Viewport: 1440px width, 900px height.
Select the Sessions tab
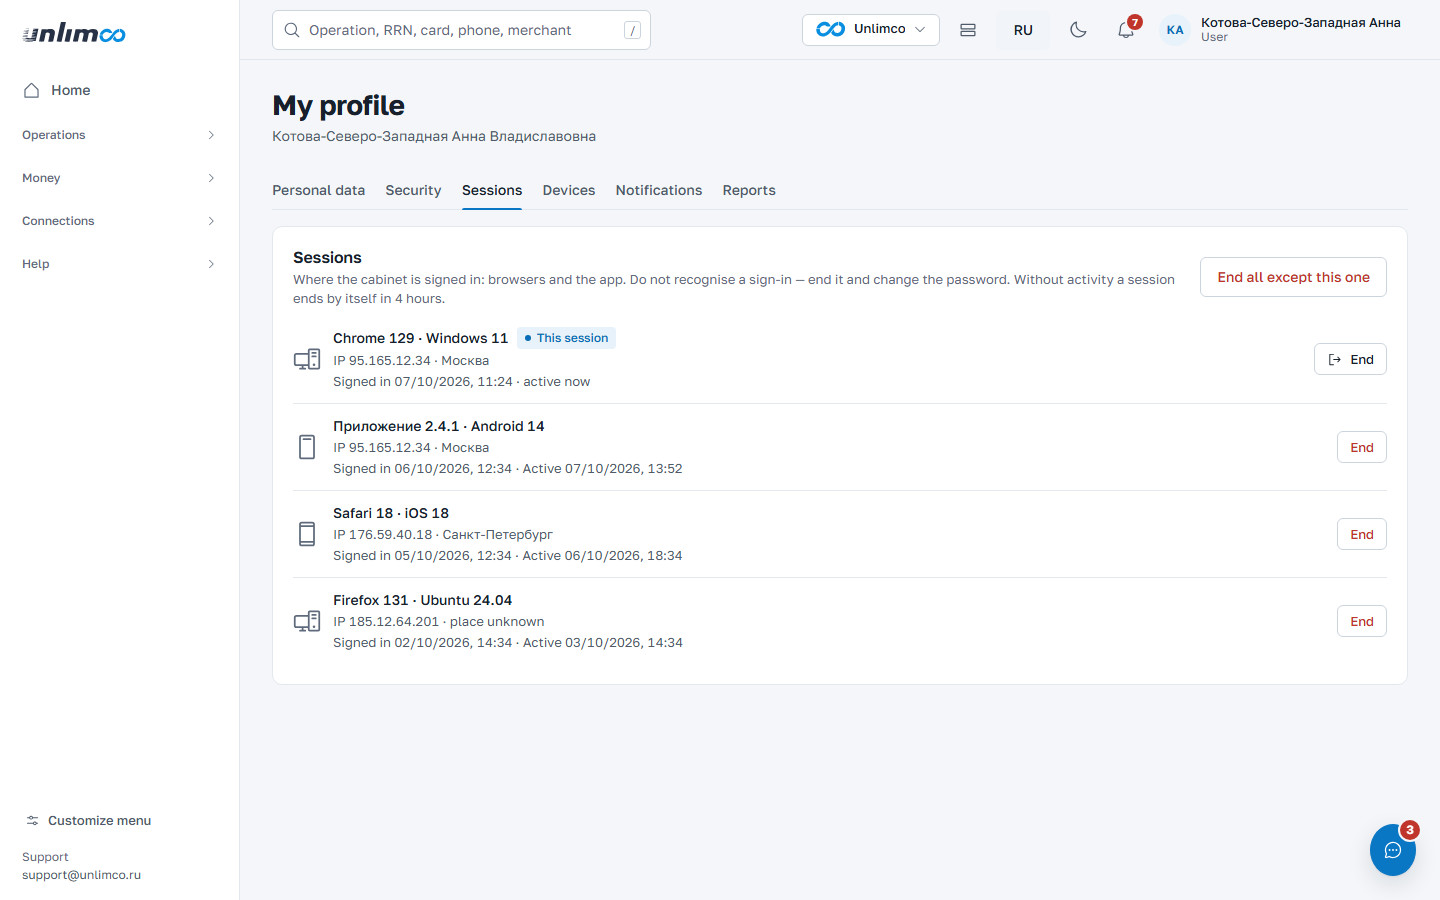(492, 190)
